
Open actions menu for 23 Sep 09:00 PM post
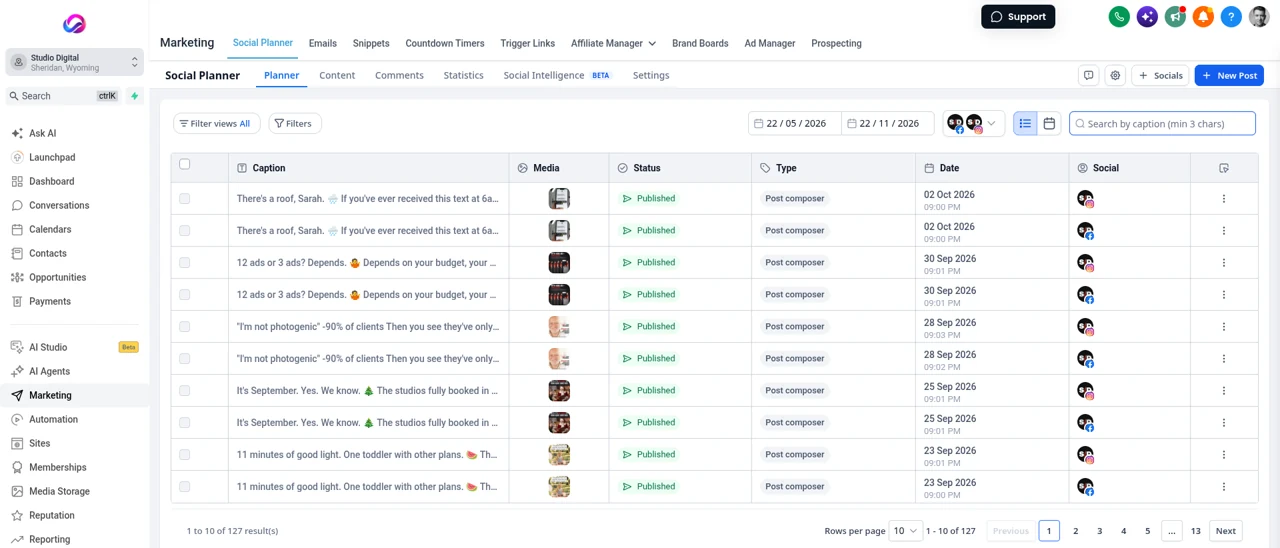click(x=1224, y=487)
